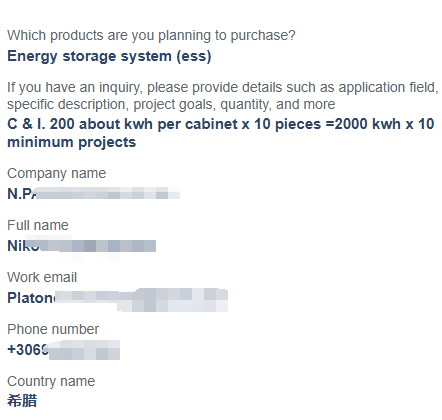Click the inquiry details prompt paragraph

223,96
